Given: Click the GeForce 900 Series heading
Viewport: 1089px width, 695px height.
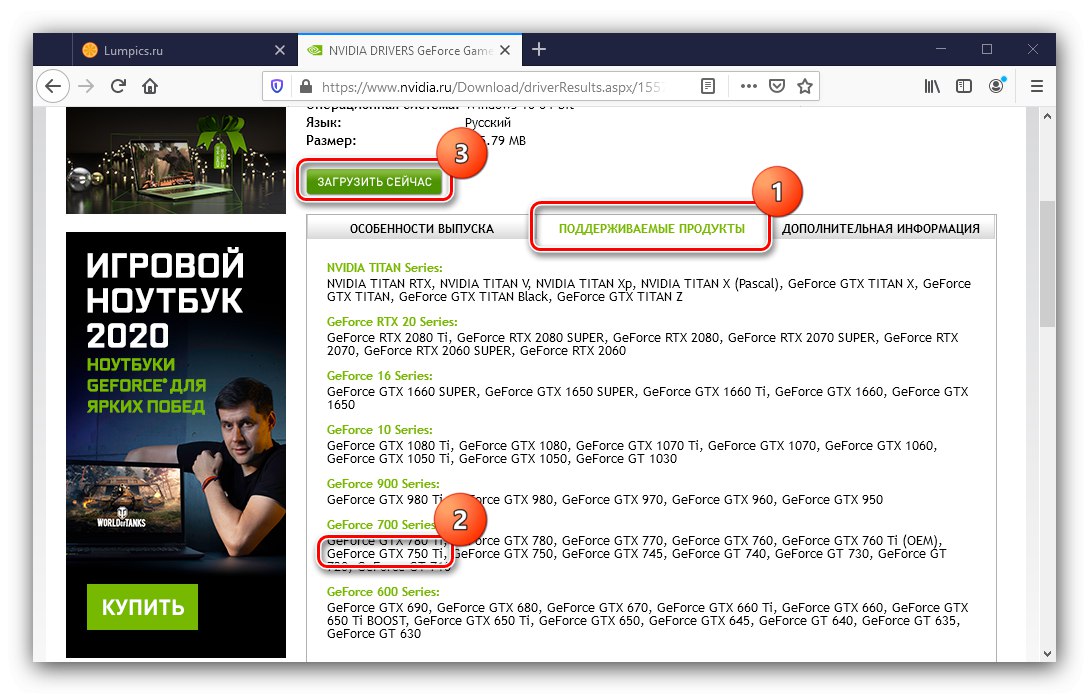Looking at the screenshot, I should click(383, 484).
